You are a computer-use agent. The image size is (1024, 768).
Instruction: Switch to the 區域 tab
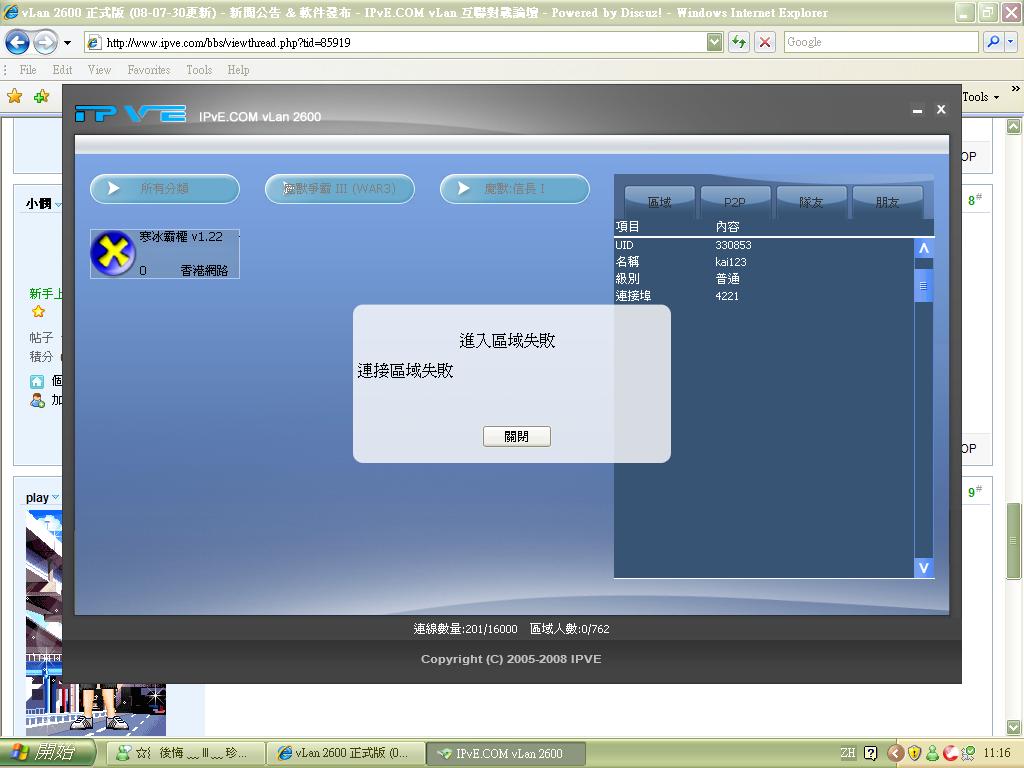point(660,202)
